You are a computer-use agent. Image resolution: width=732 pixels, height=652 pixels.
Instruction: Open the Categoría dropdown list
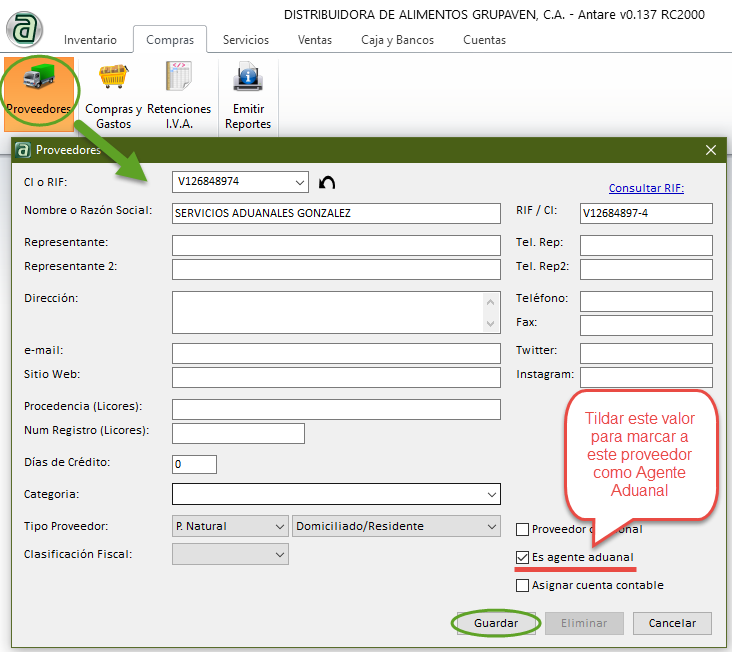pyautogui.click(x=491, y=494)
